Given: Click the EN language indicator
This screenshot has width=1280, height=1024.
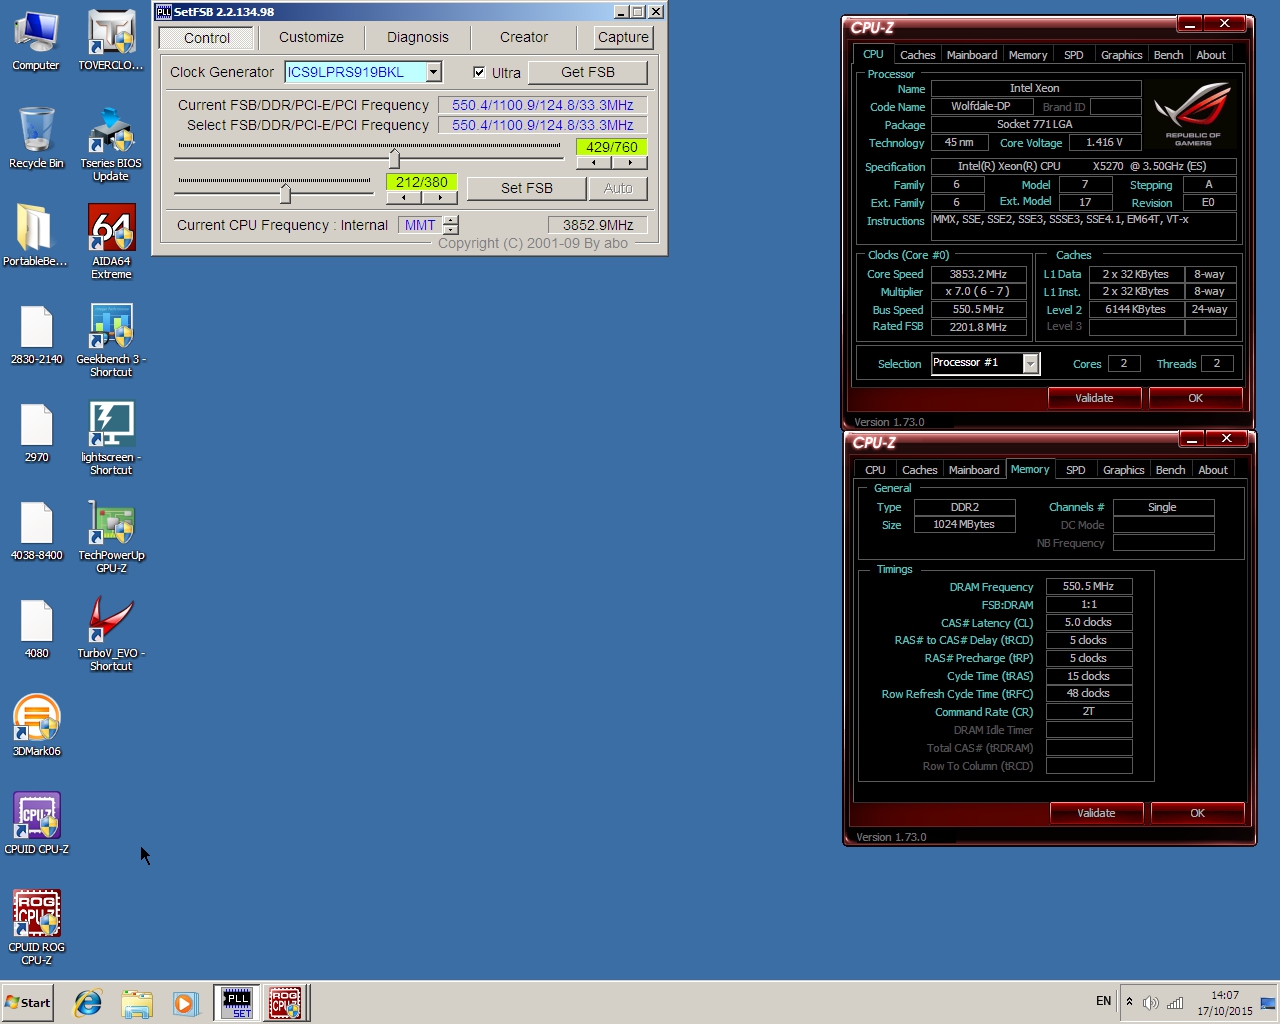Looking at the screenshot, I should [1103, 1001].
